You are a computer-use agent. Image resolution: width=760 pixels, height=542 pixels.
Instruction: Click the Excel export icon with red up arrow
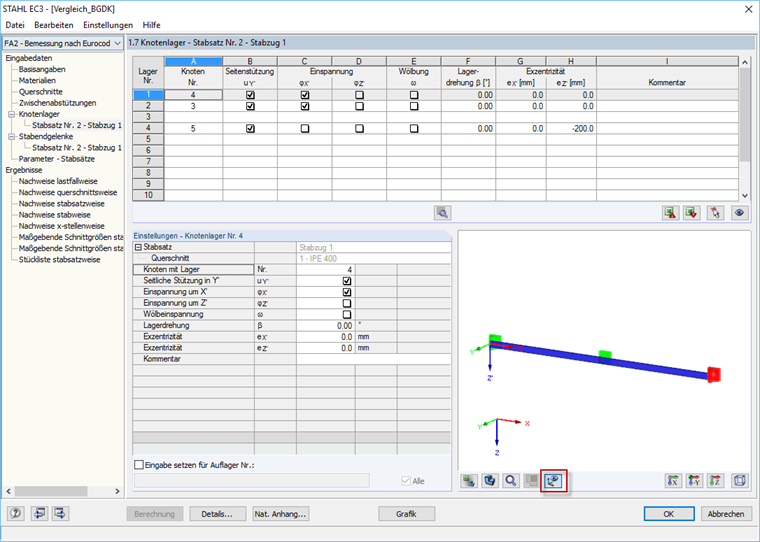pos(670,213)
